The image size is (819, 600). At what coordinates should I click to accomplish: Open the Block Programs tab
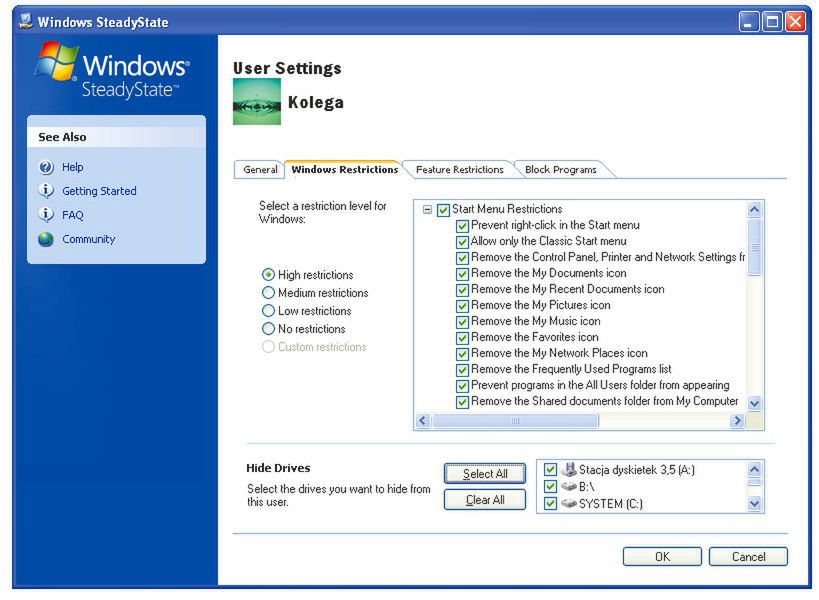(560, 170)
